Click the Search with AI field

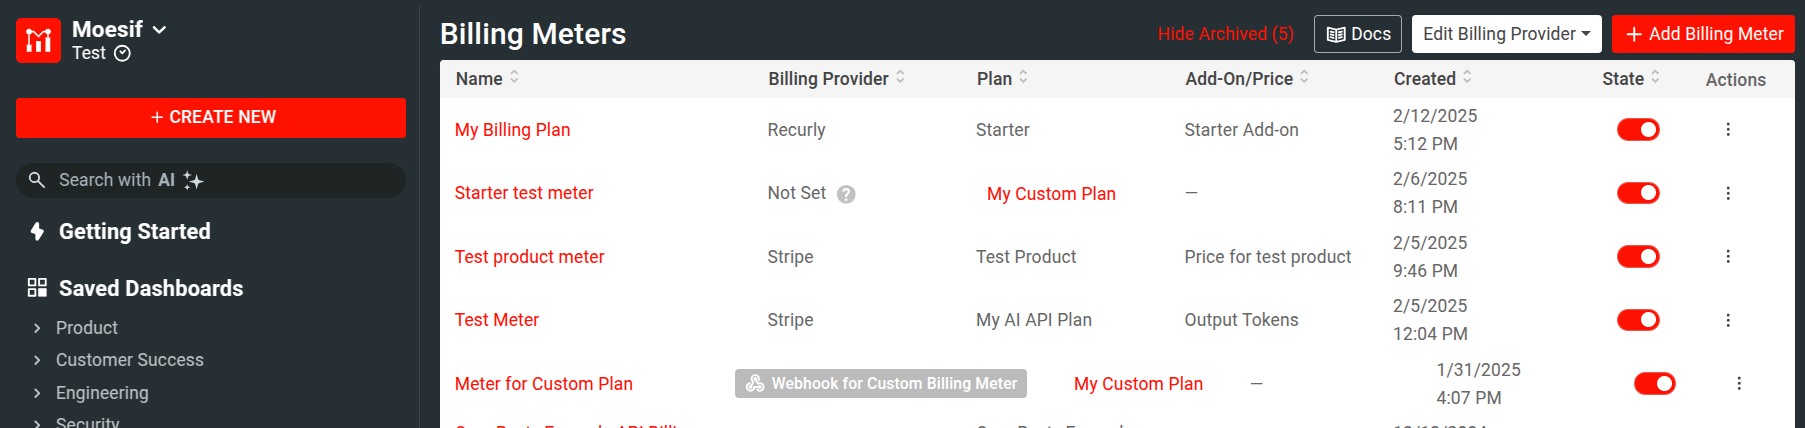pos(211,180)
